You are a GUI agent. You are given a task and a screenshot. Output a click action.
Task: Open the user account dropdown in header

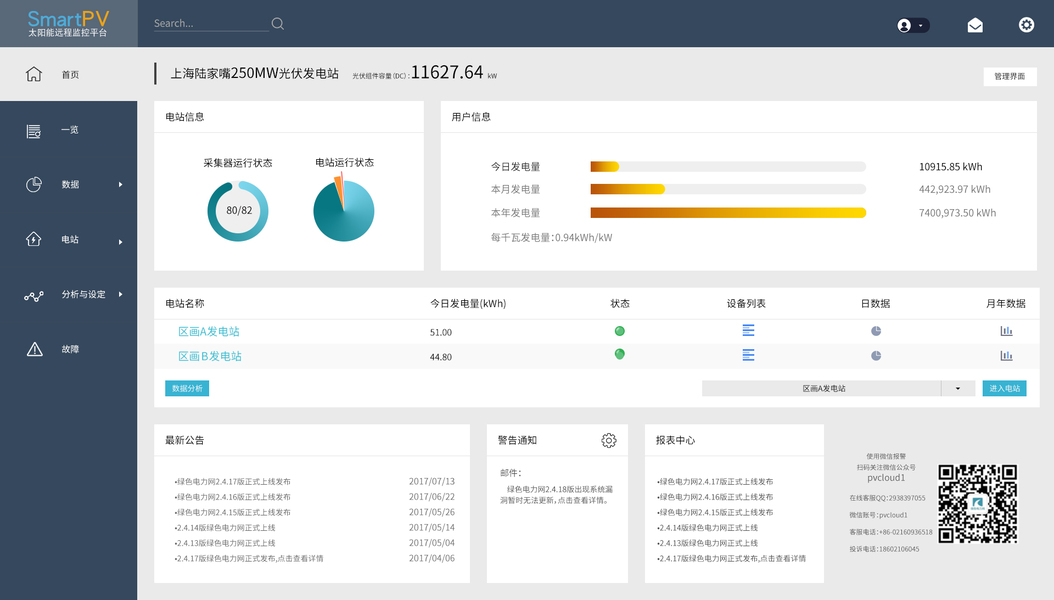pos(913,26)
